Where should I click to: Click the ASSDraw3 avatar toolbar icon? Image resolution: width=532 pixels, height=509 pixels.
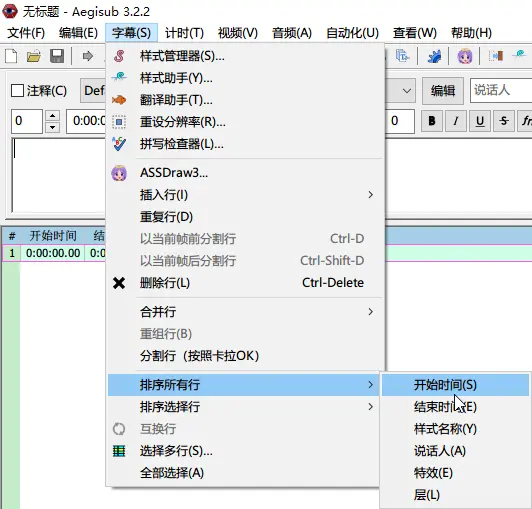tap(465, 56)
